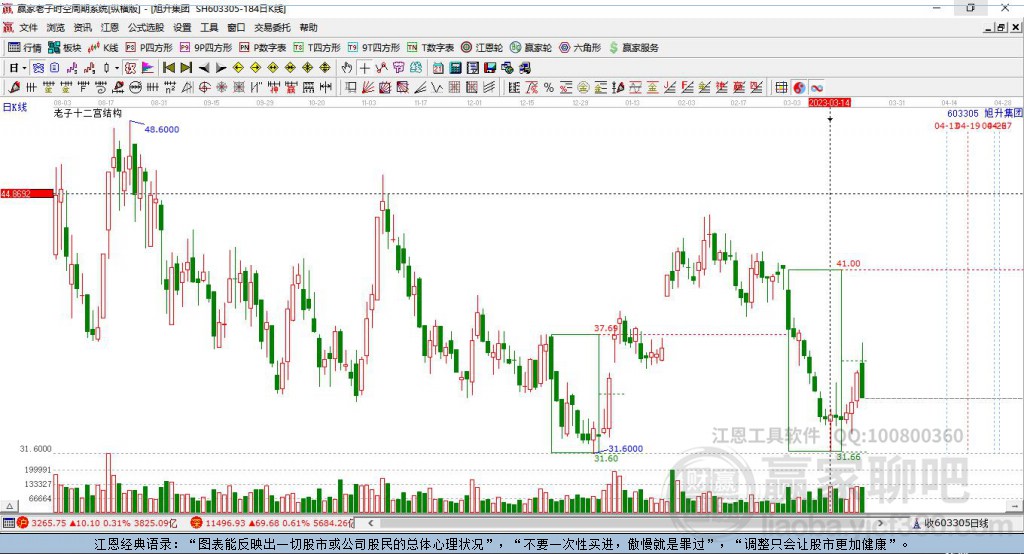
Task: Click the 44.8692 red price tag
Action: point(27,193)
